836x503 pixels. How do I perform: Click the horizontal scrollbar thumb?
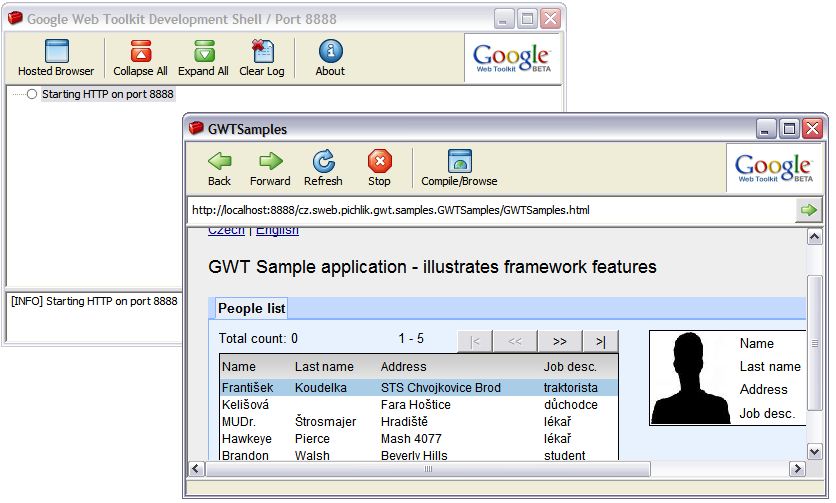(x=428, y=469)
